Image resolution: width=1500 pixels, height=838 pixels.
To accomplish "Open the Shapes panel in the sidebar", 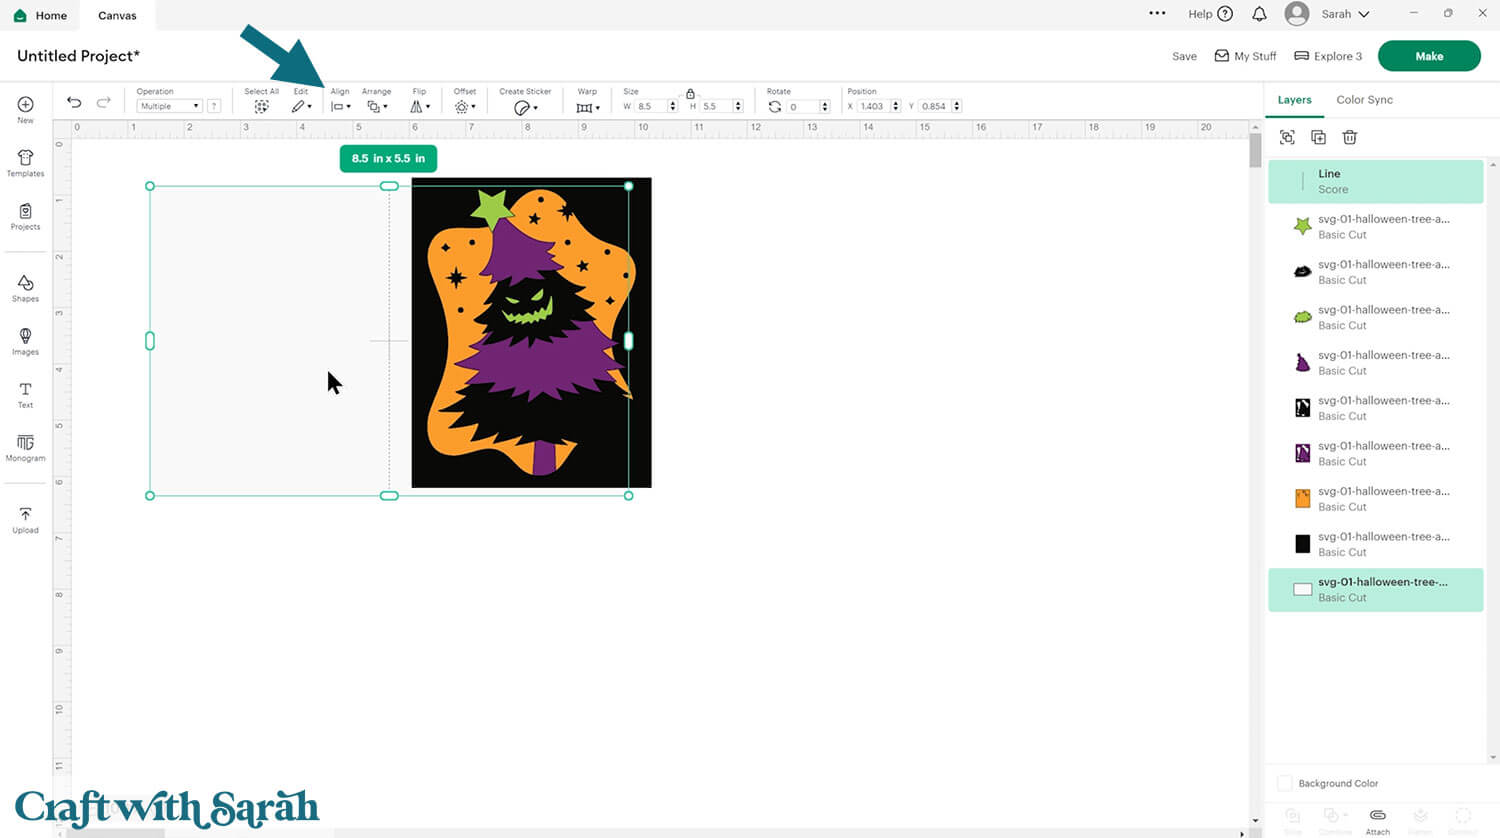I will point(24,288).
